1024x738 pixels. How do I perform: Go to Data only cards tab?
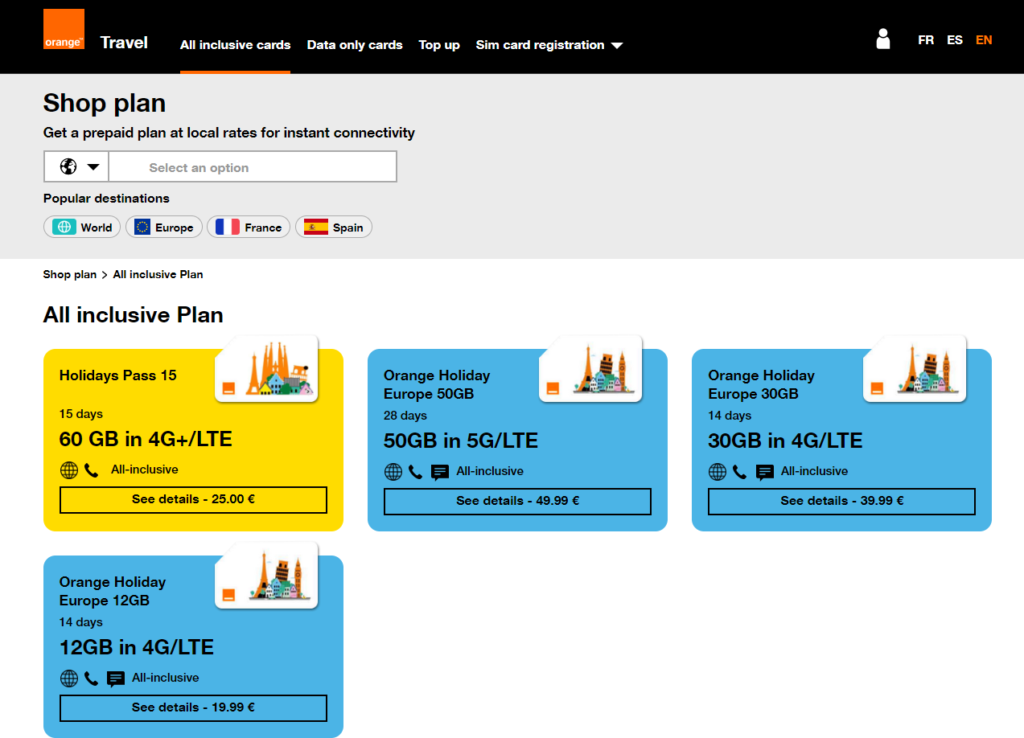click(x=354, y=45)
